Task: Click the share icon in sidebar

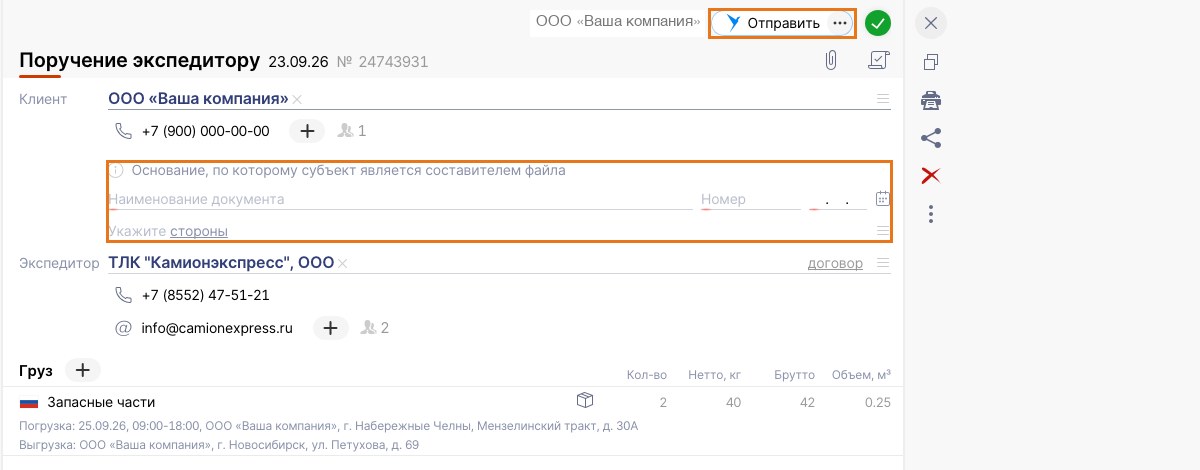Action: (931, 138)
